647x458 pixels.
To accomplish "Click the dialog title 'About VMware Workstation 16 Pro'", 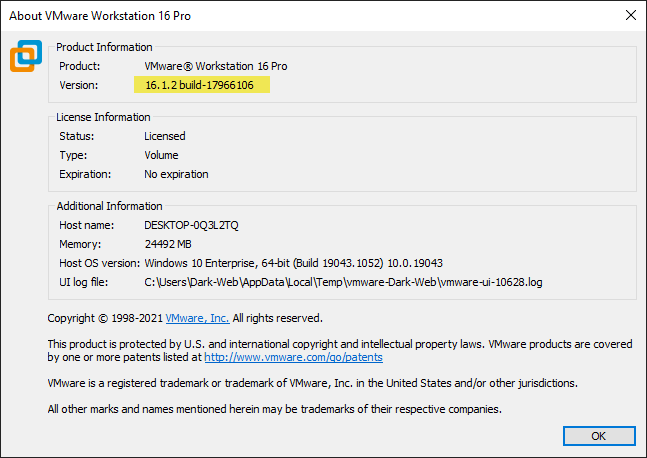I will (x=100, y=16).
